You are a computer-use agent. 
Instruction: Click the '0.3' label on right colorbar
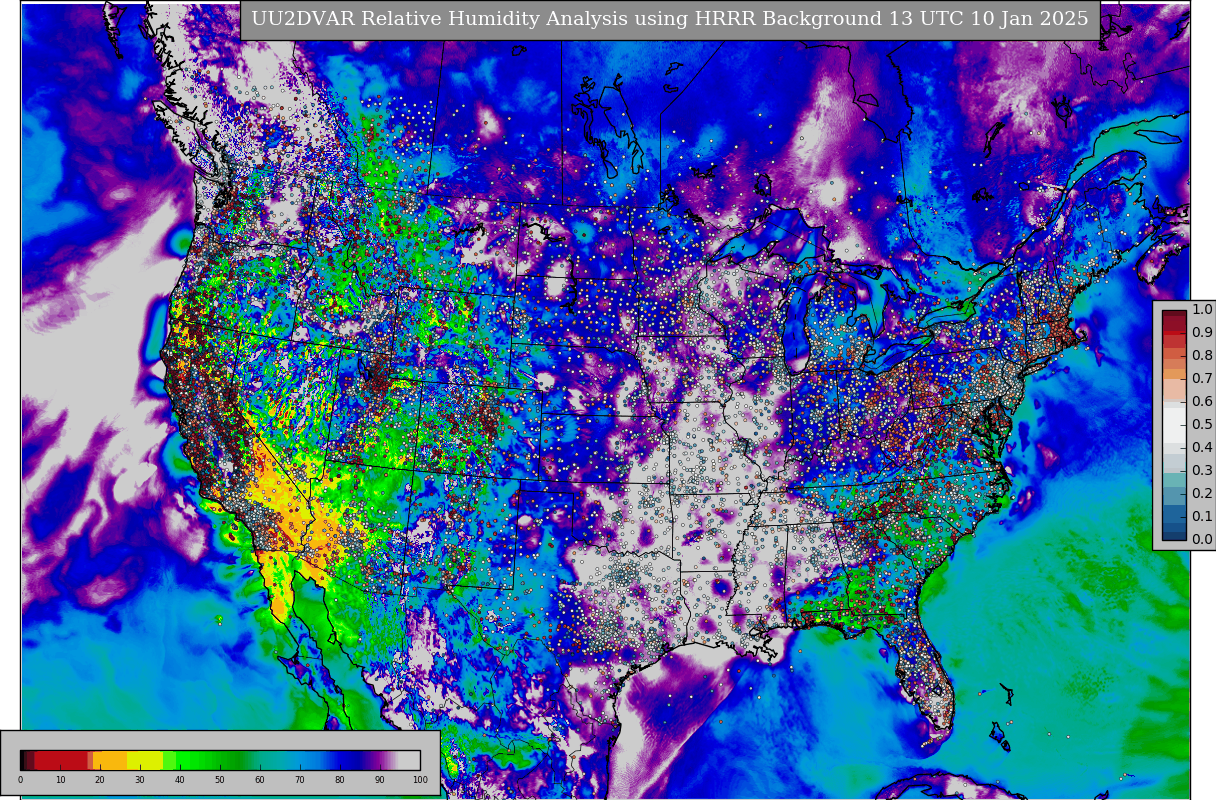click(x=1202, y=471)
